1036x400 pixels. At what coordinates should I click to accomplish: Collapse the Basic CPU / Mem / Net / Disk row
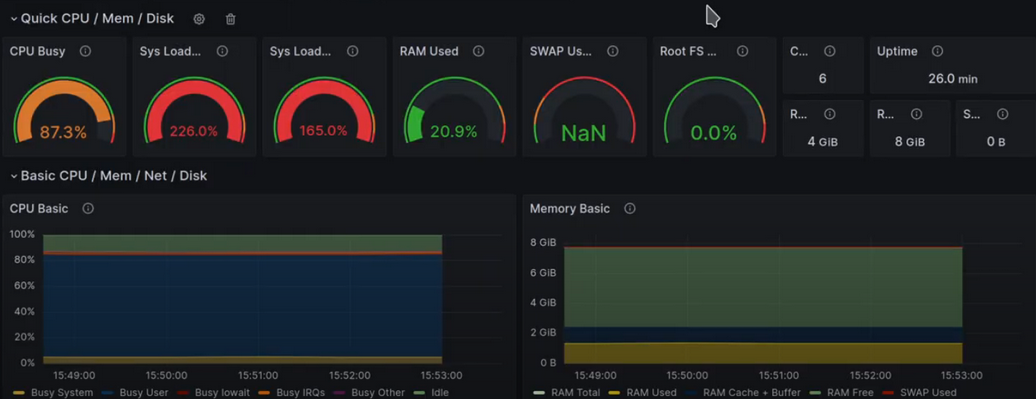14,176
